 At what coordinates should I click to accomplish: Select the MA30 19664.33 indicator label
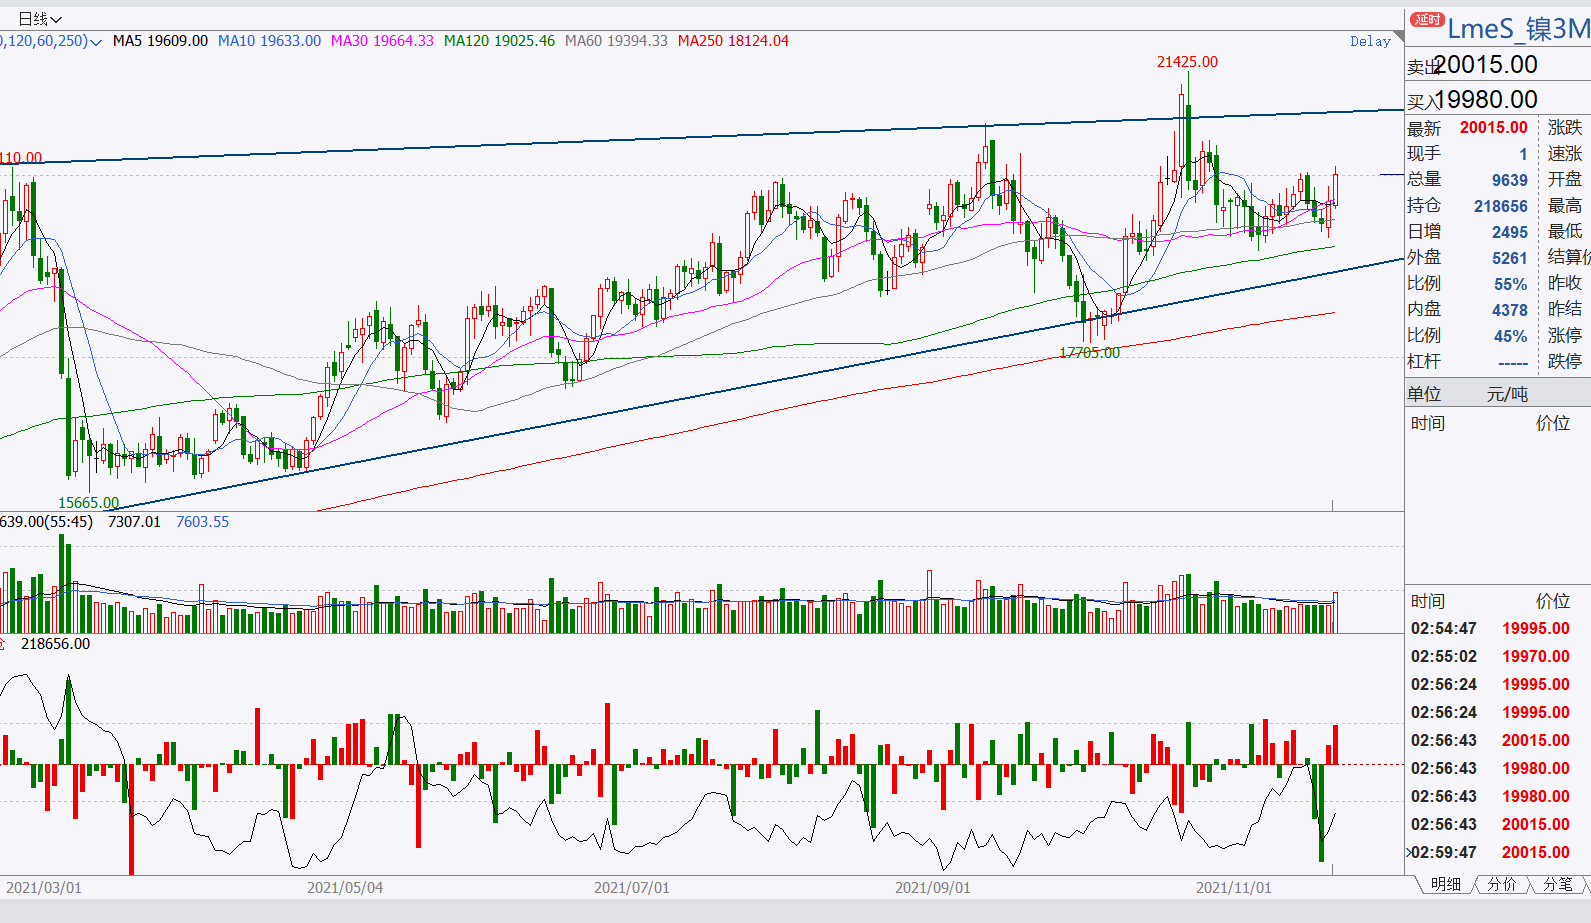point(382,41)
